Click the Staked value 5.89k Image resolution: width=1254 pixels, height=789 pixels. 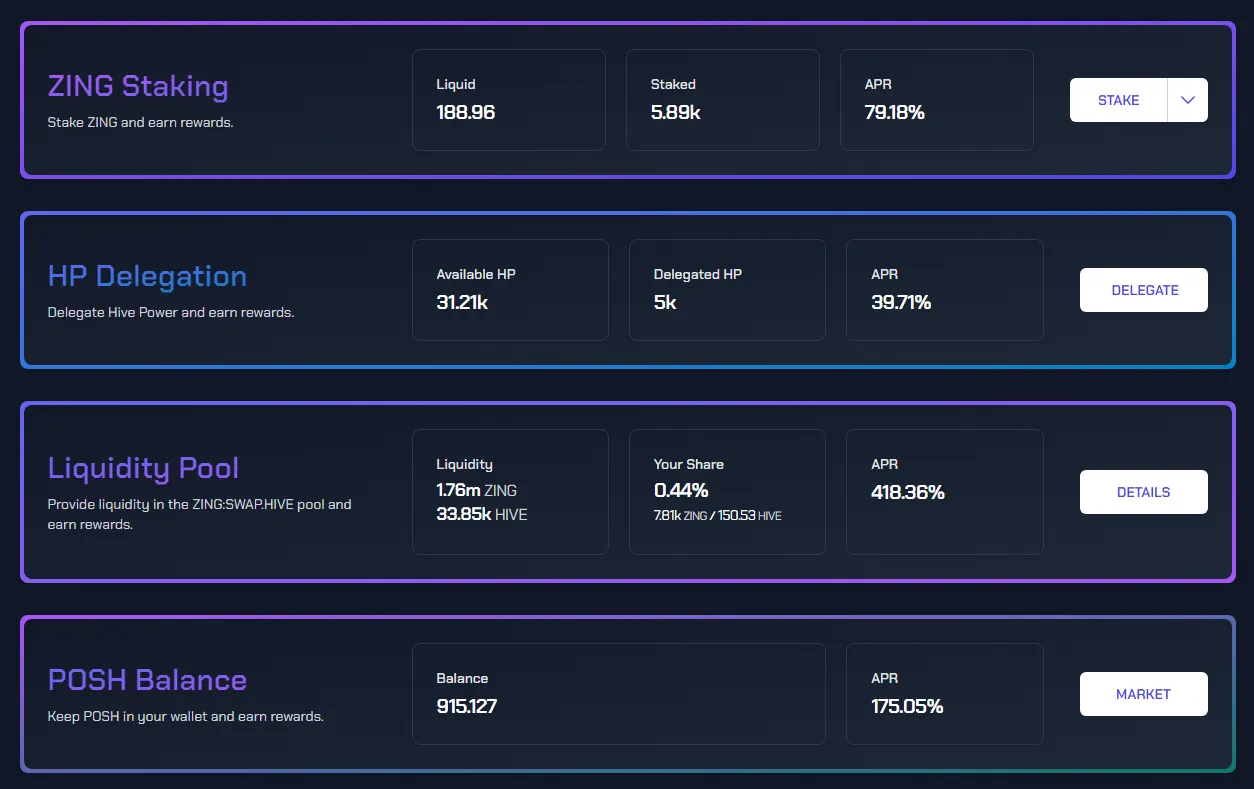coord(675,112)
